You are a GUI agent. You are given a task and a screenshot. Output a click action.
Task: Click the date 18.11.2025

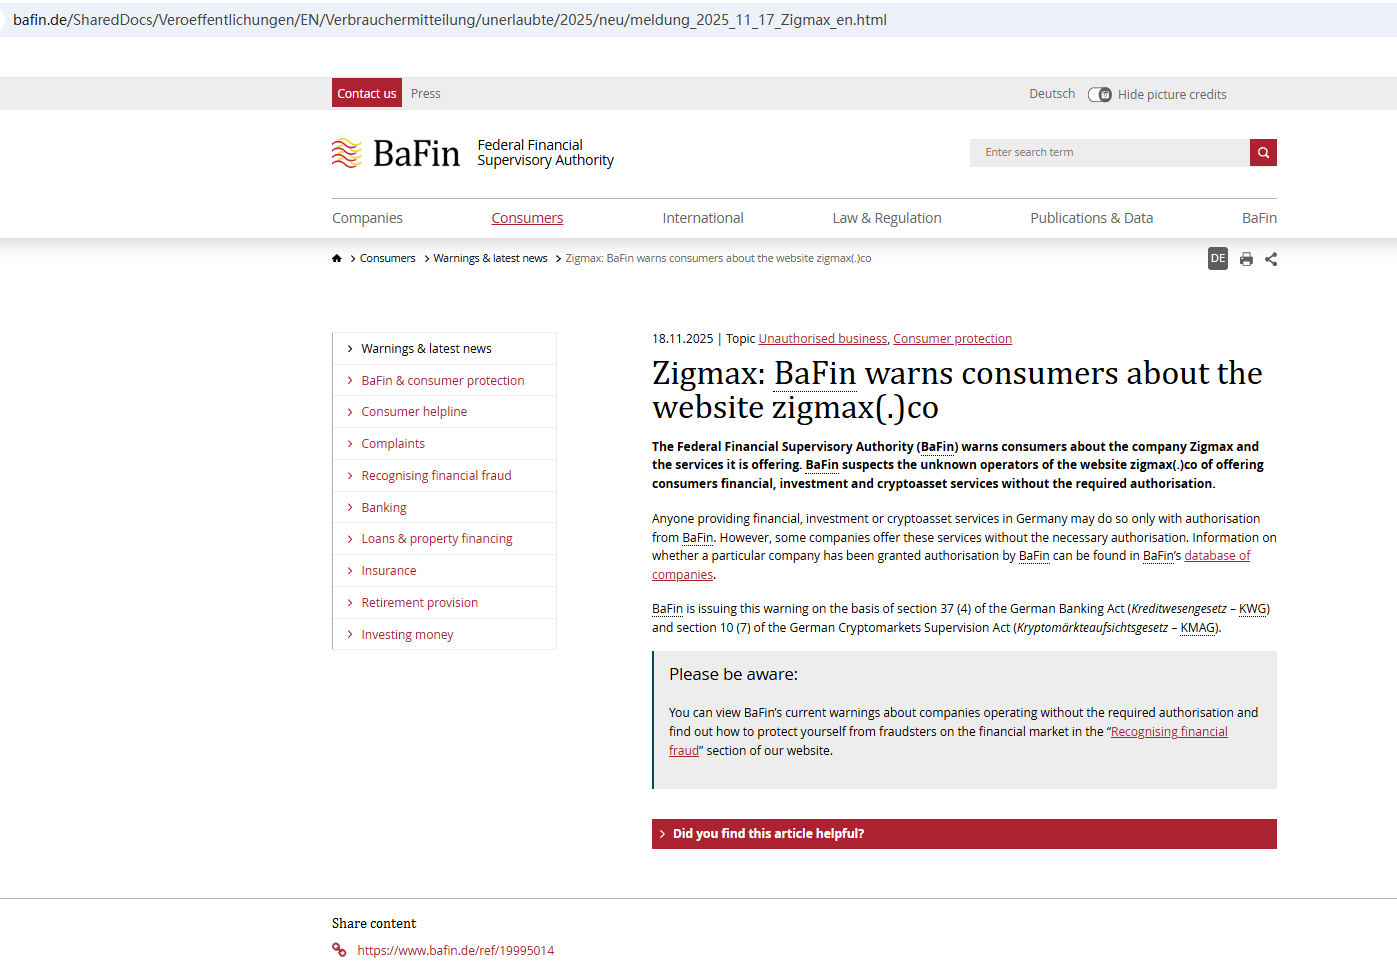pyautogui.click(x=683, y=339)
